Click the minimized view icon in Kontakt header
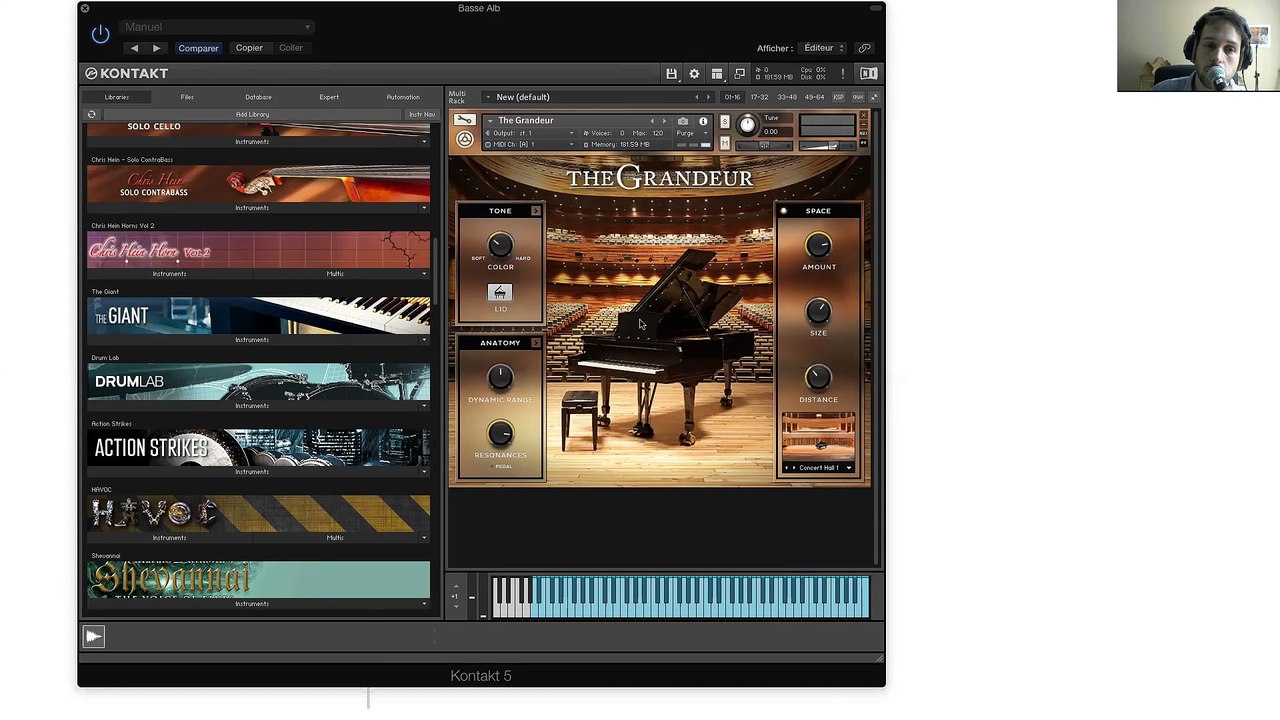The height and width of the screenshot is (720, 1280). [740, 74]
